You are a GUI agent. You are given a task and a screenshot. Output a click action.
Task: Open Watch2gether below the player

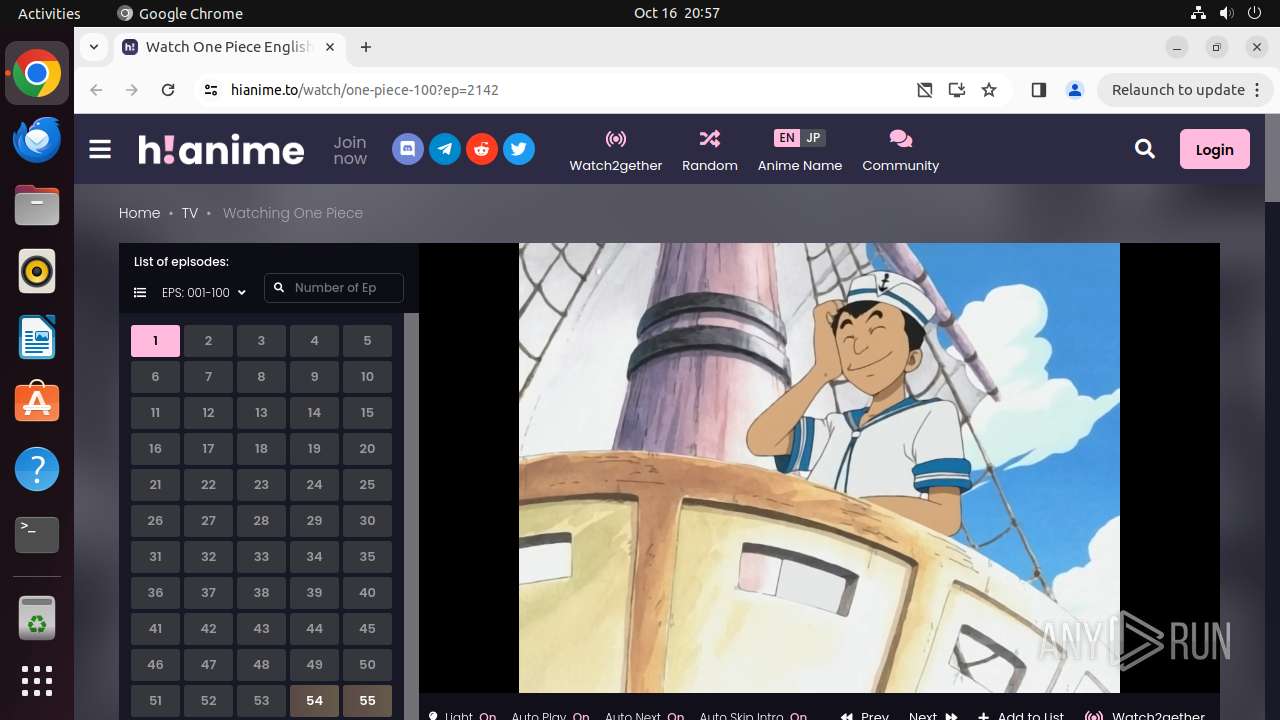coord(1145,716)
